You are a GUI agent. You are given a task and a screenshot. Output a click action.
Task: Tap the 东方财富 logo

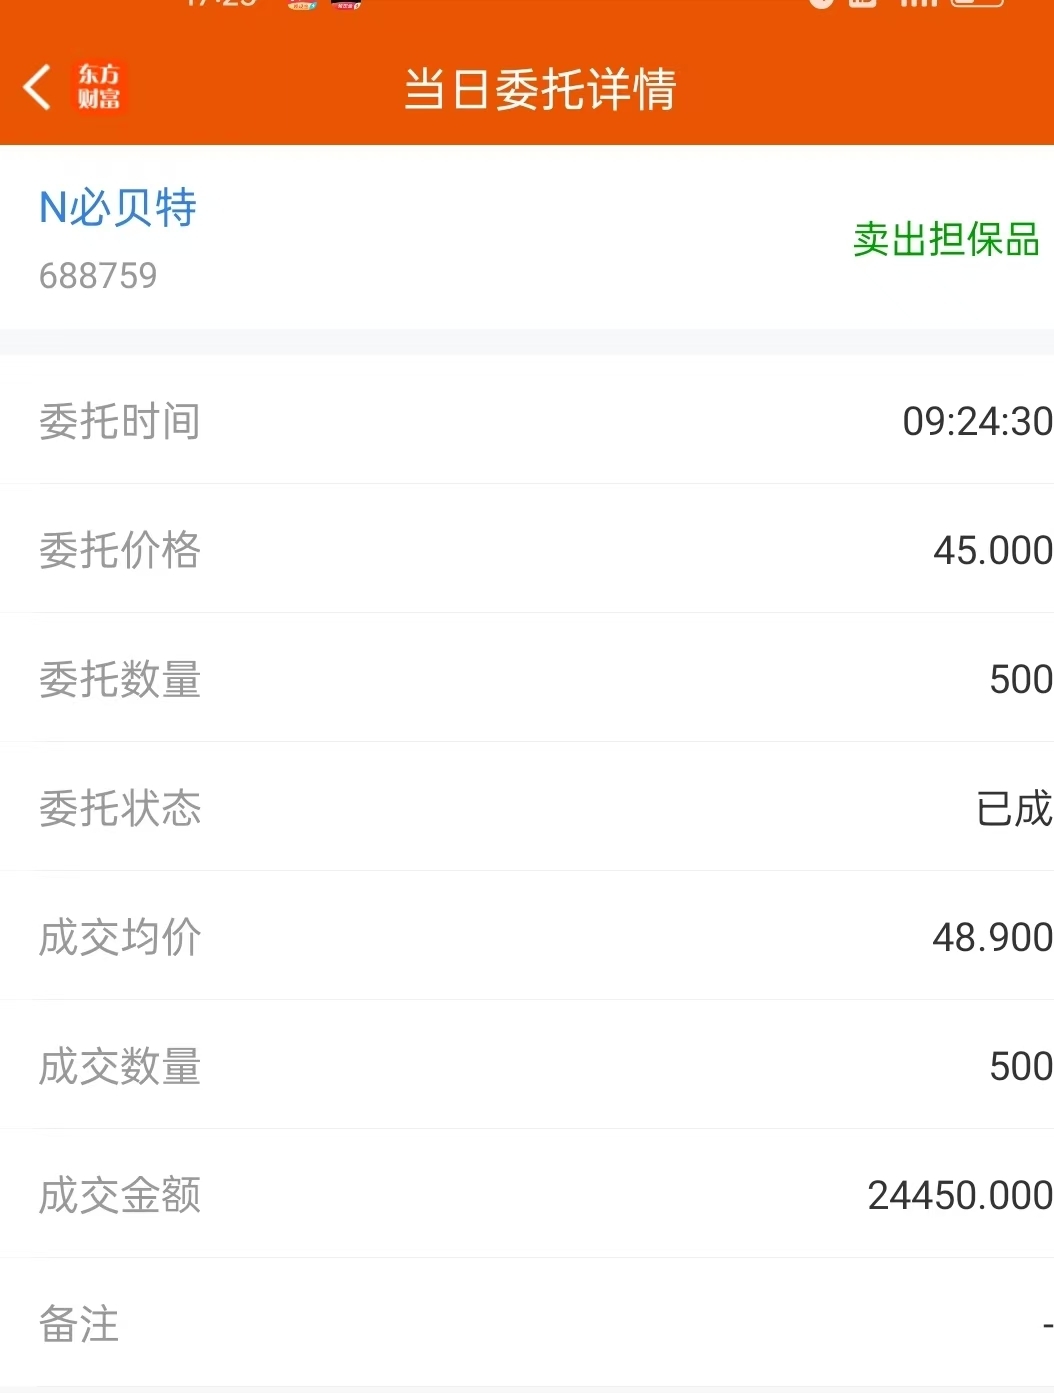99,87
